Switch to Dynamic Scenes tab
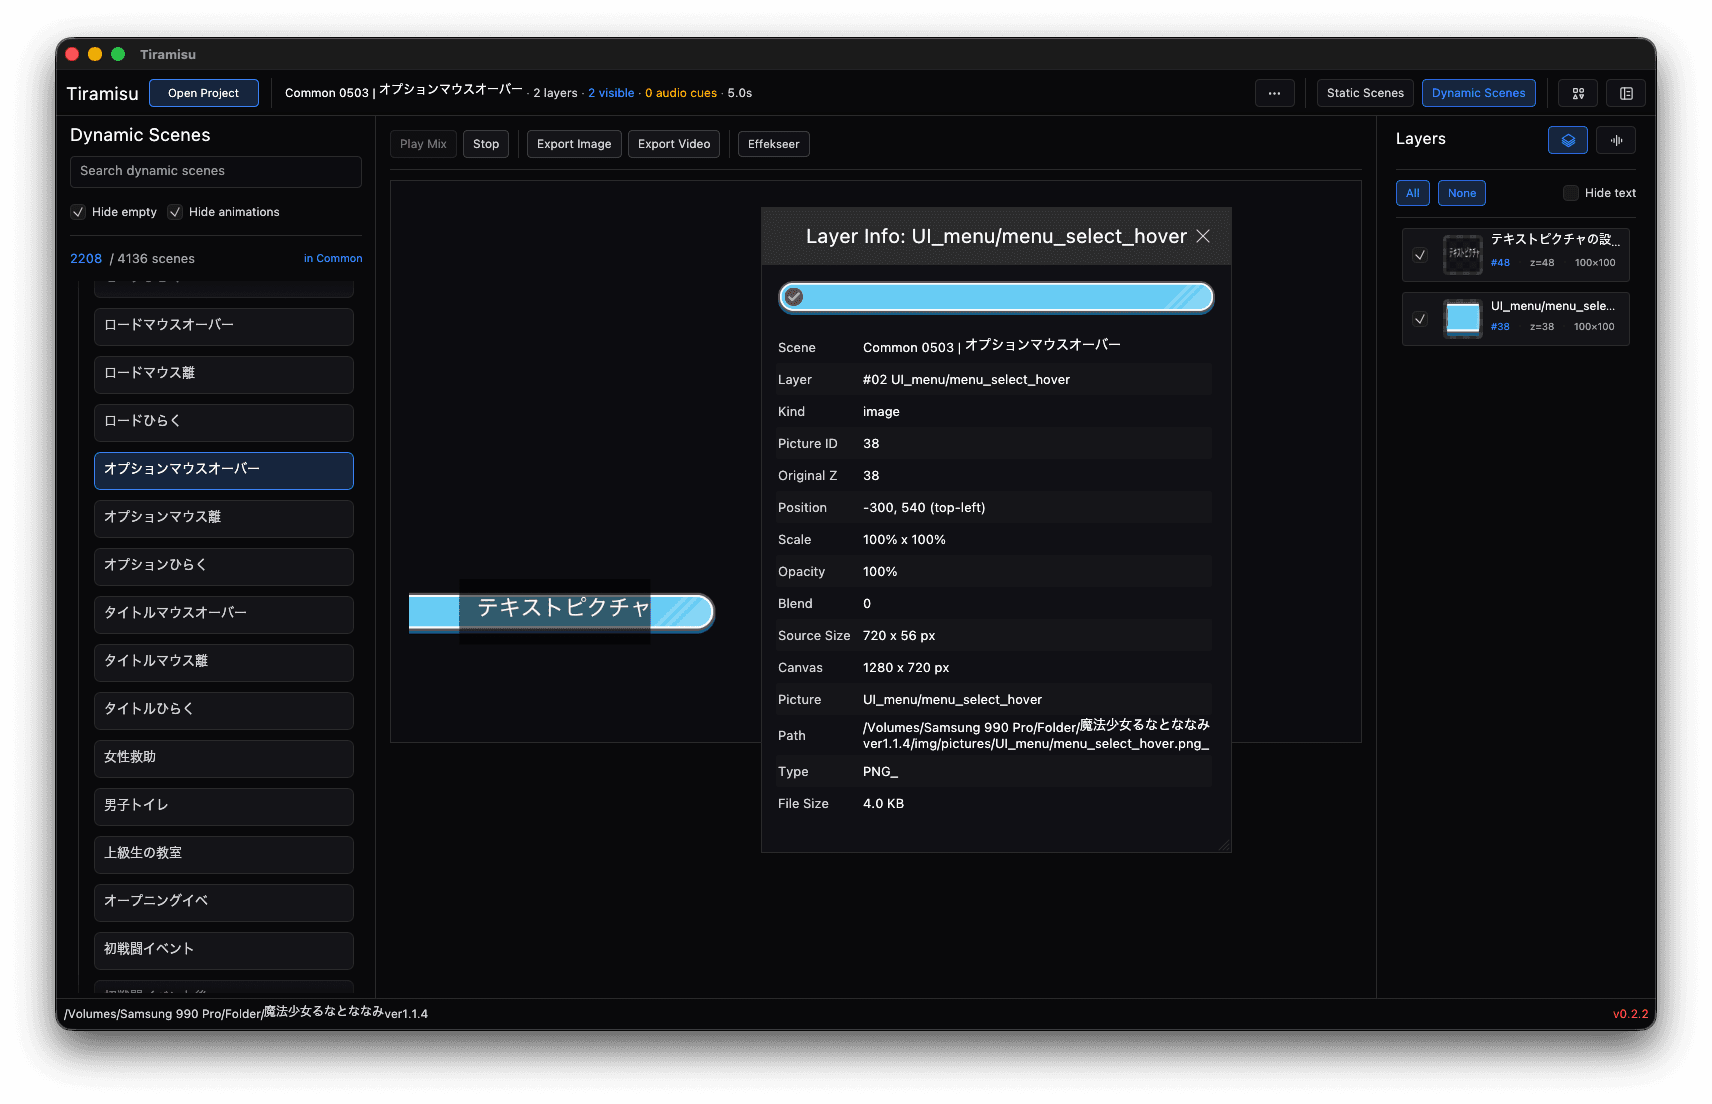Screen dimensions: 1712x1104 click(x=1478, y=93)
